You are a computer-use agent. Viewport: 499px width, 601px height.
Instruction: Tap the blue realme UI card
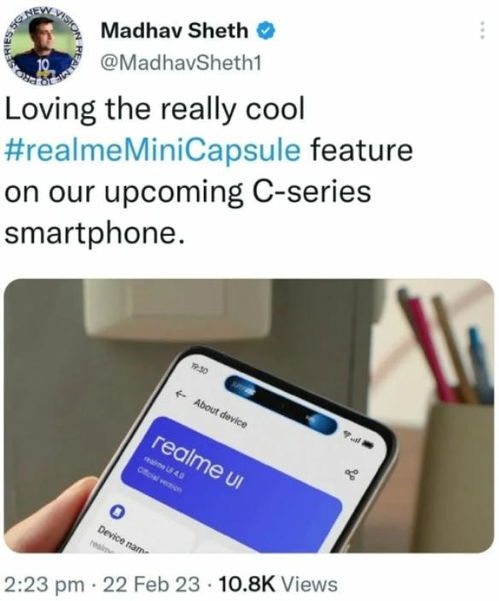(231, 479)
